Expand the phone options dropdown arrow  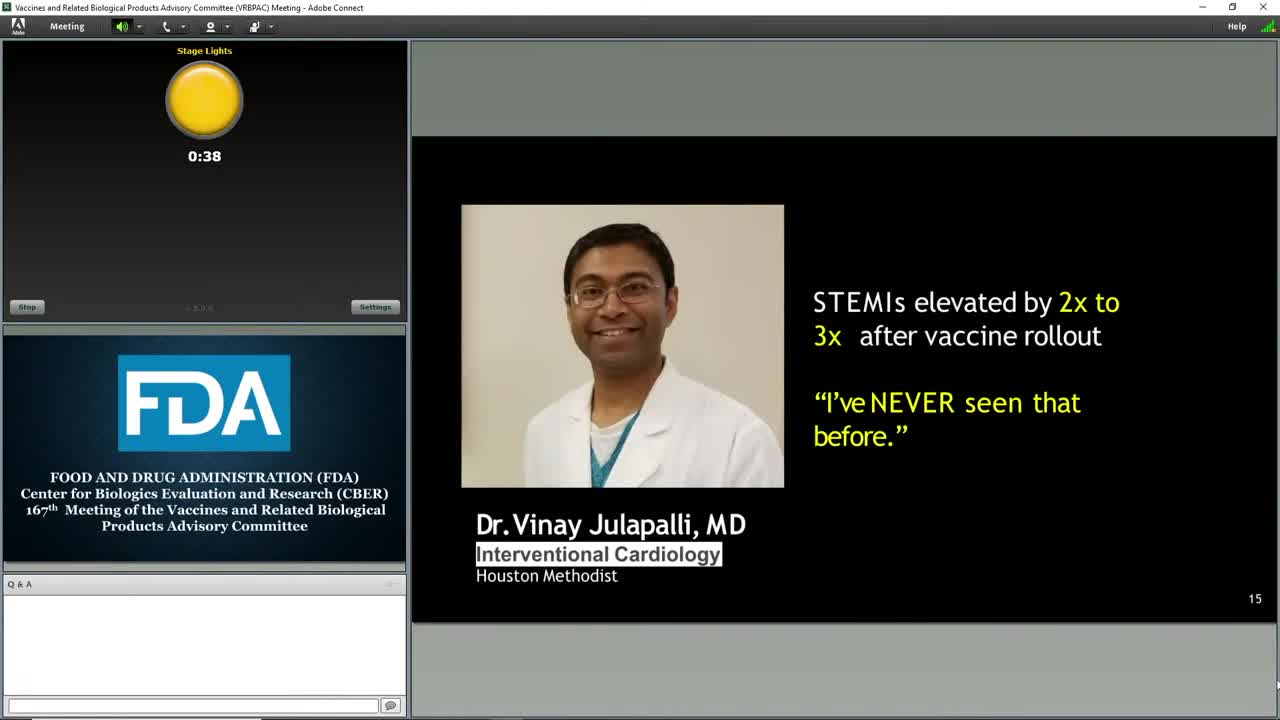pyautogui.click(x=183, y=27)
